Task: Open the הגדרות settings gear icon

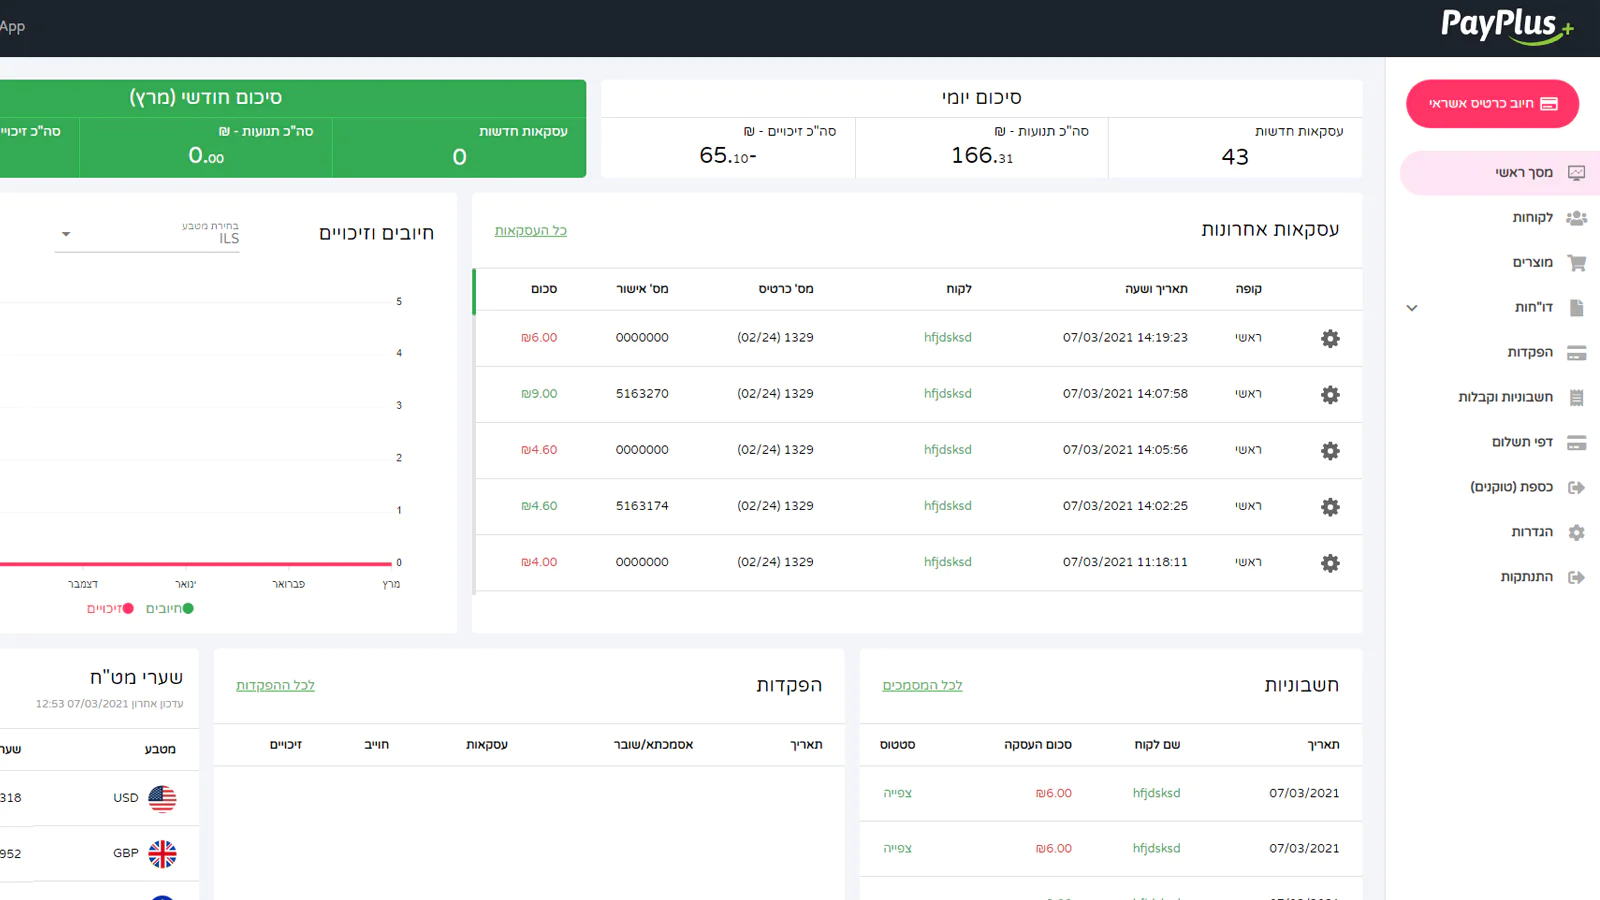Action: pyautogui.click(x=1578, y=532)
